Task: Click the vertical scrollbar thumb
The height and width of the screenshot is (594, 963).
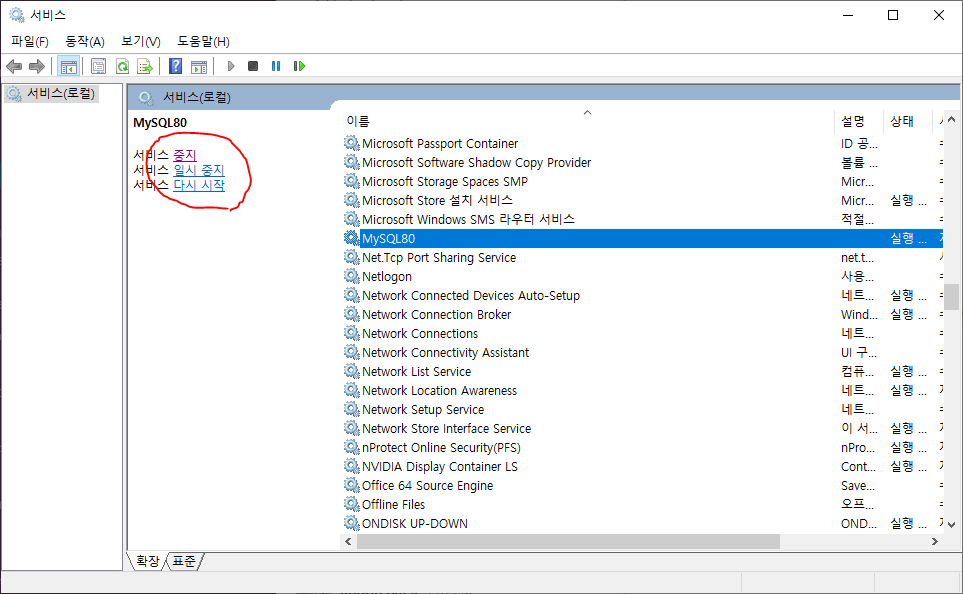Action: tap(951, 297)
